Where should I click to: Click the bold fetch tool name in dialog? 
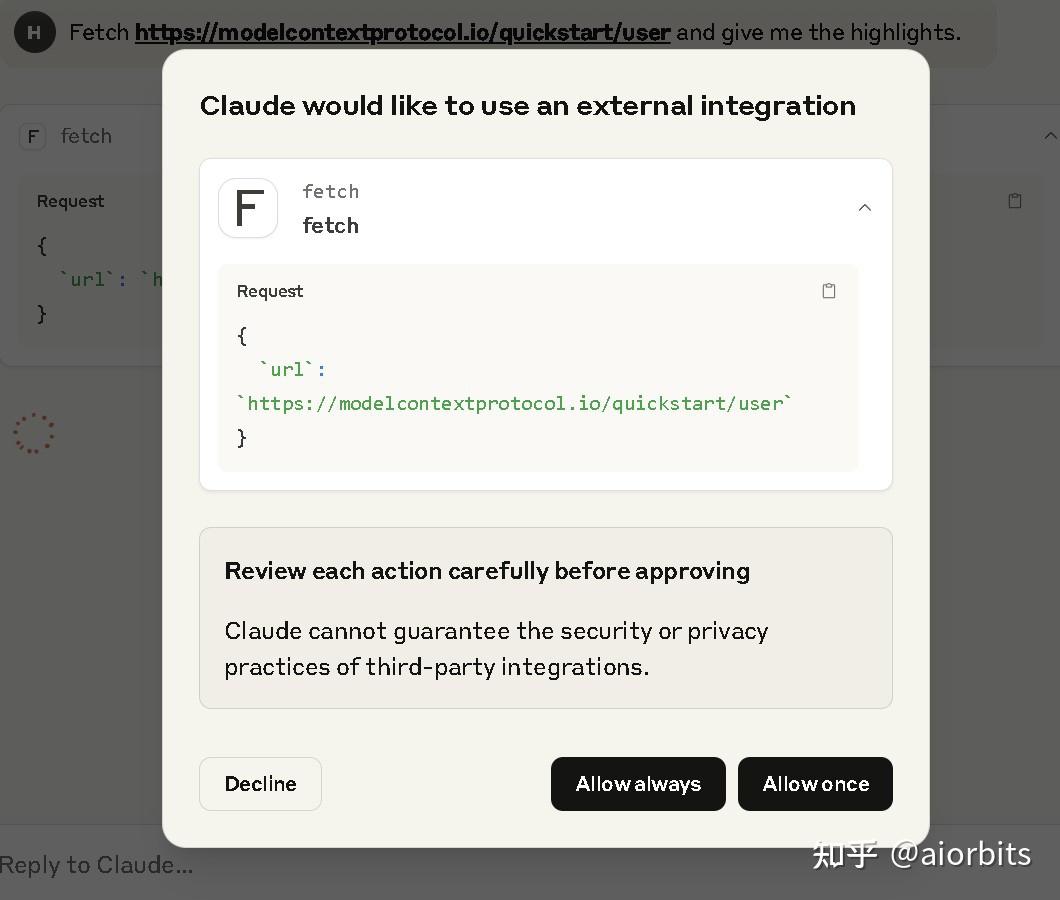pyautogui.click(x=330, y=226)
